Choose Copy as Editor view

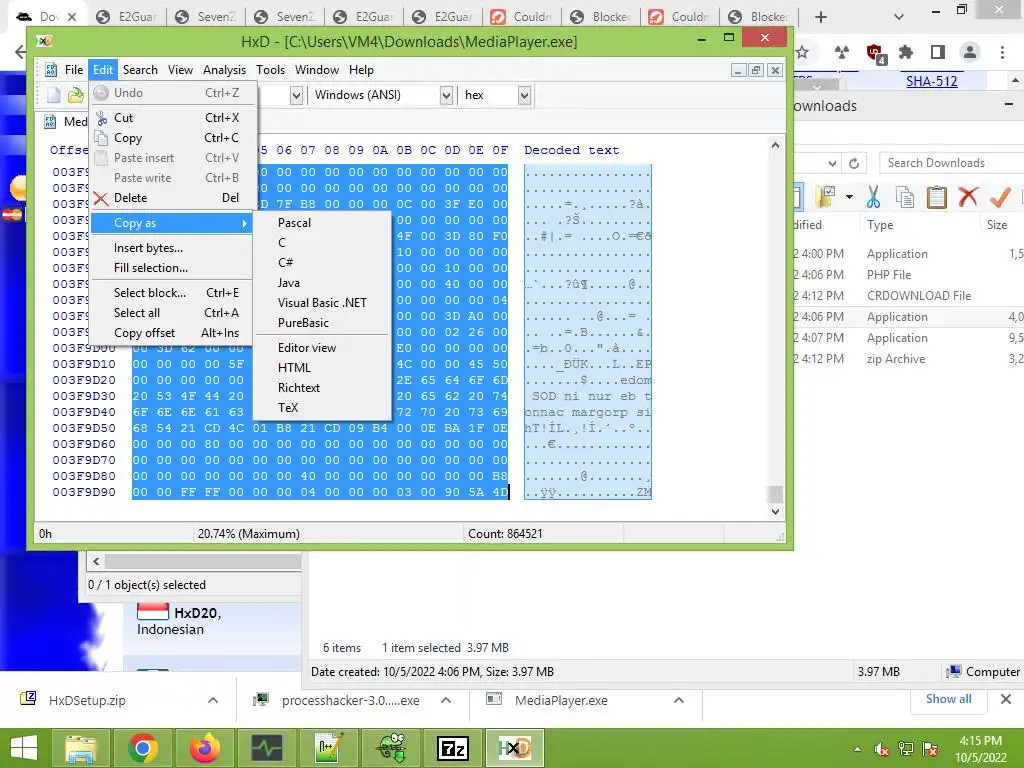(x=324, y=348)
